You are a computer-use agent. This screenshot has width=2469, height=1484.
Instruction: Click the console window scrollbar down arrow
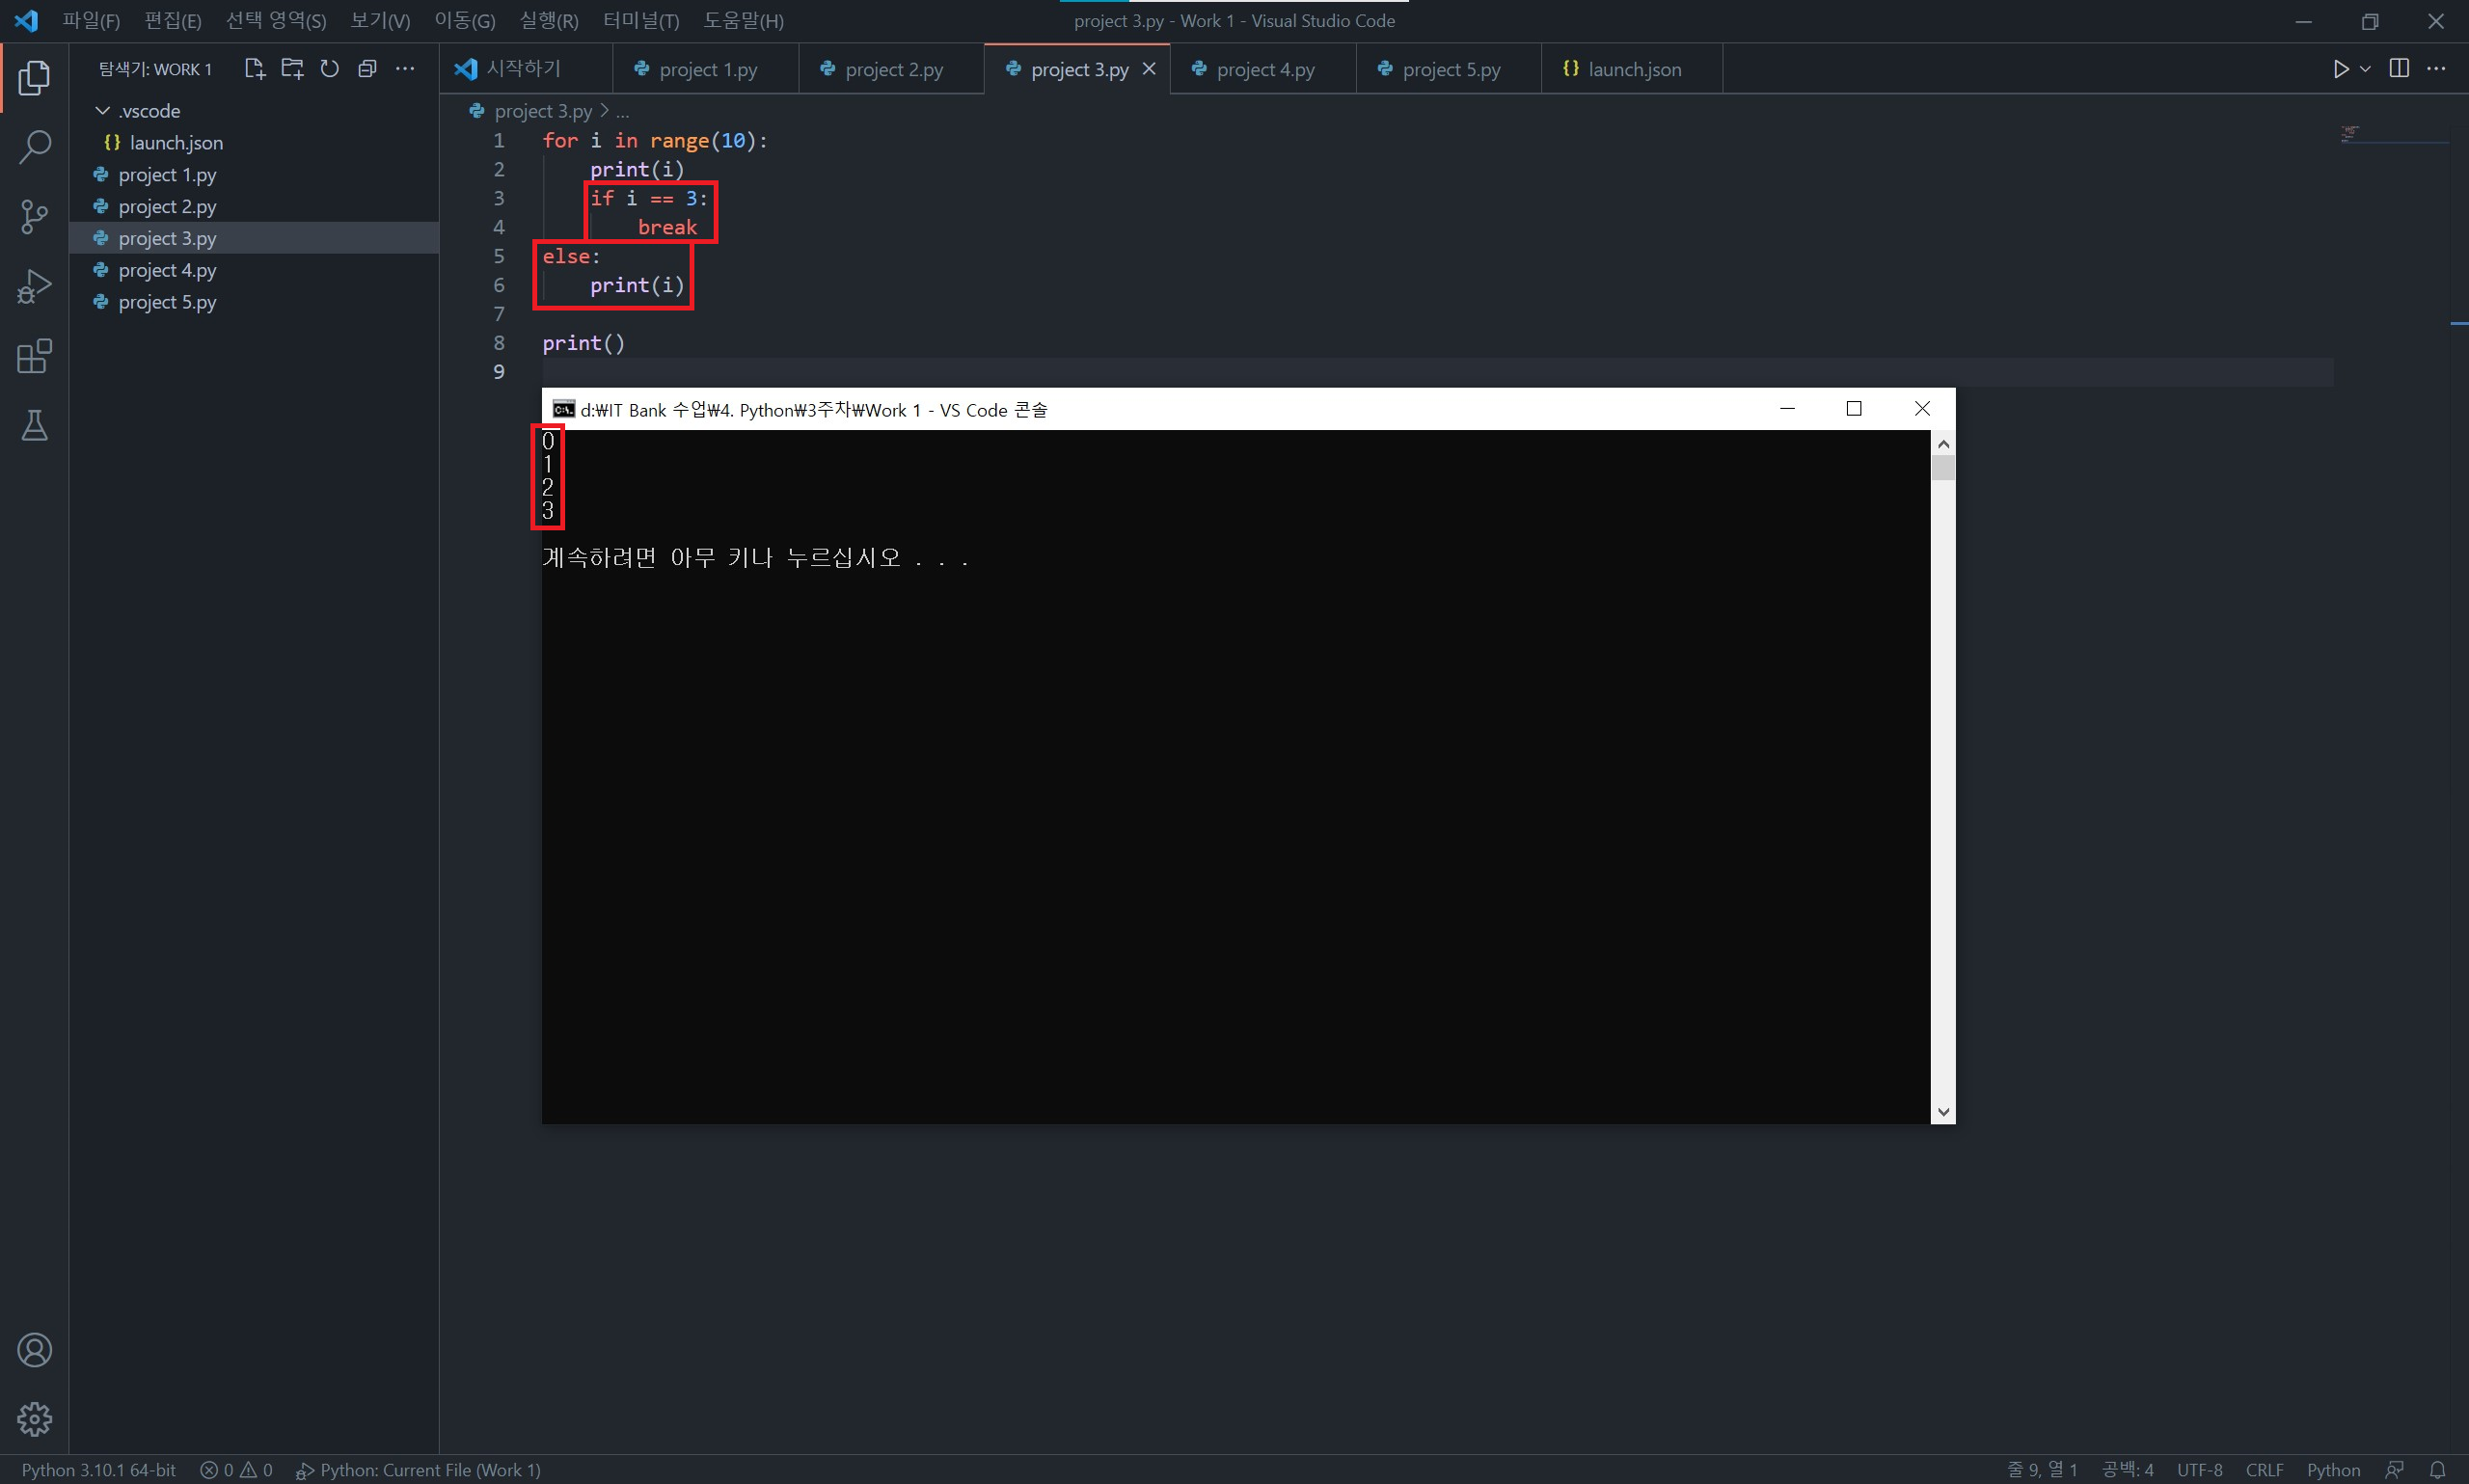pos(1942,1111)
